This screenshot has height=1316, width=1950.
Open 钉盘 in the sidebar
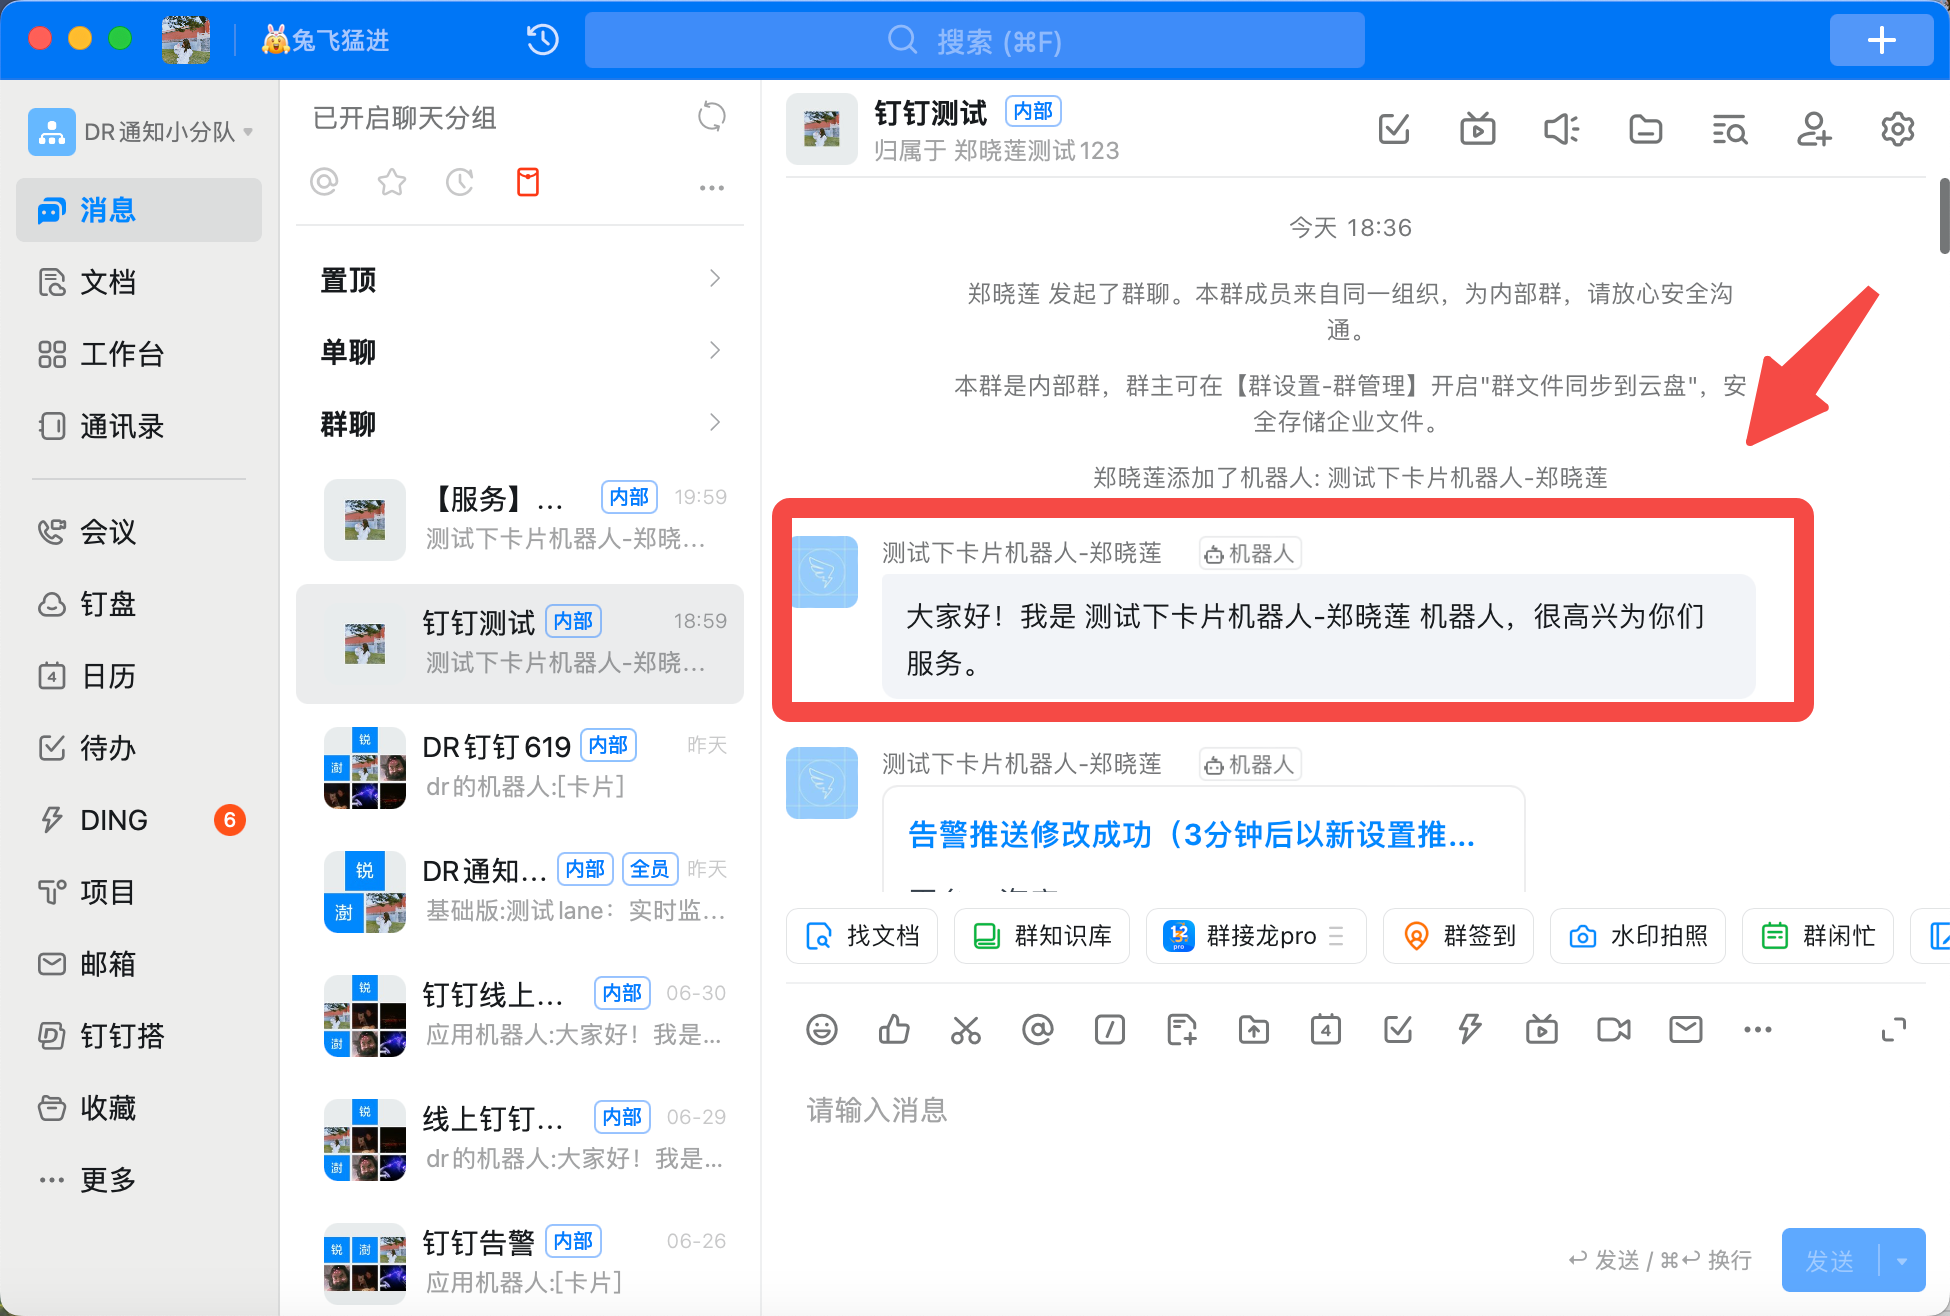pyautogui.click(x=139, y=604)
